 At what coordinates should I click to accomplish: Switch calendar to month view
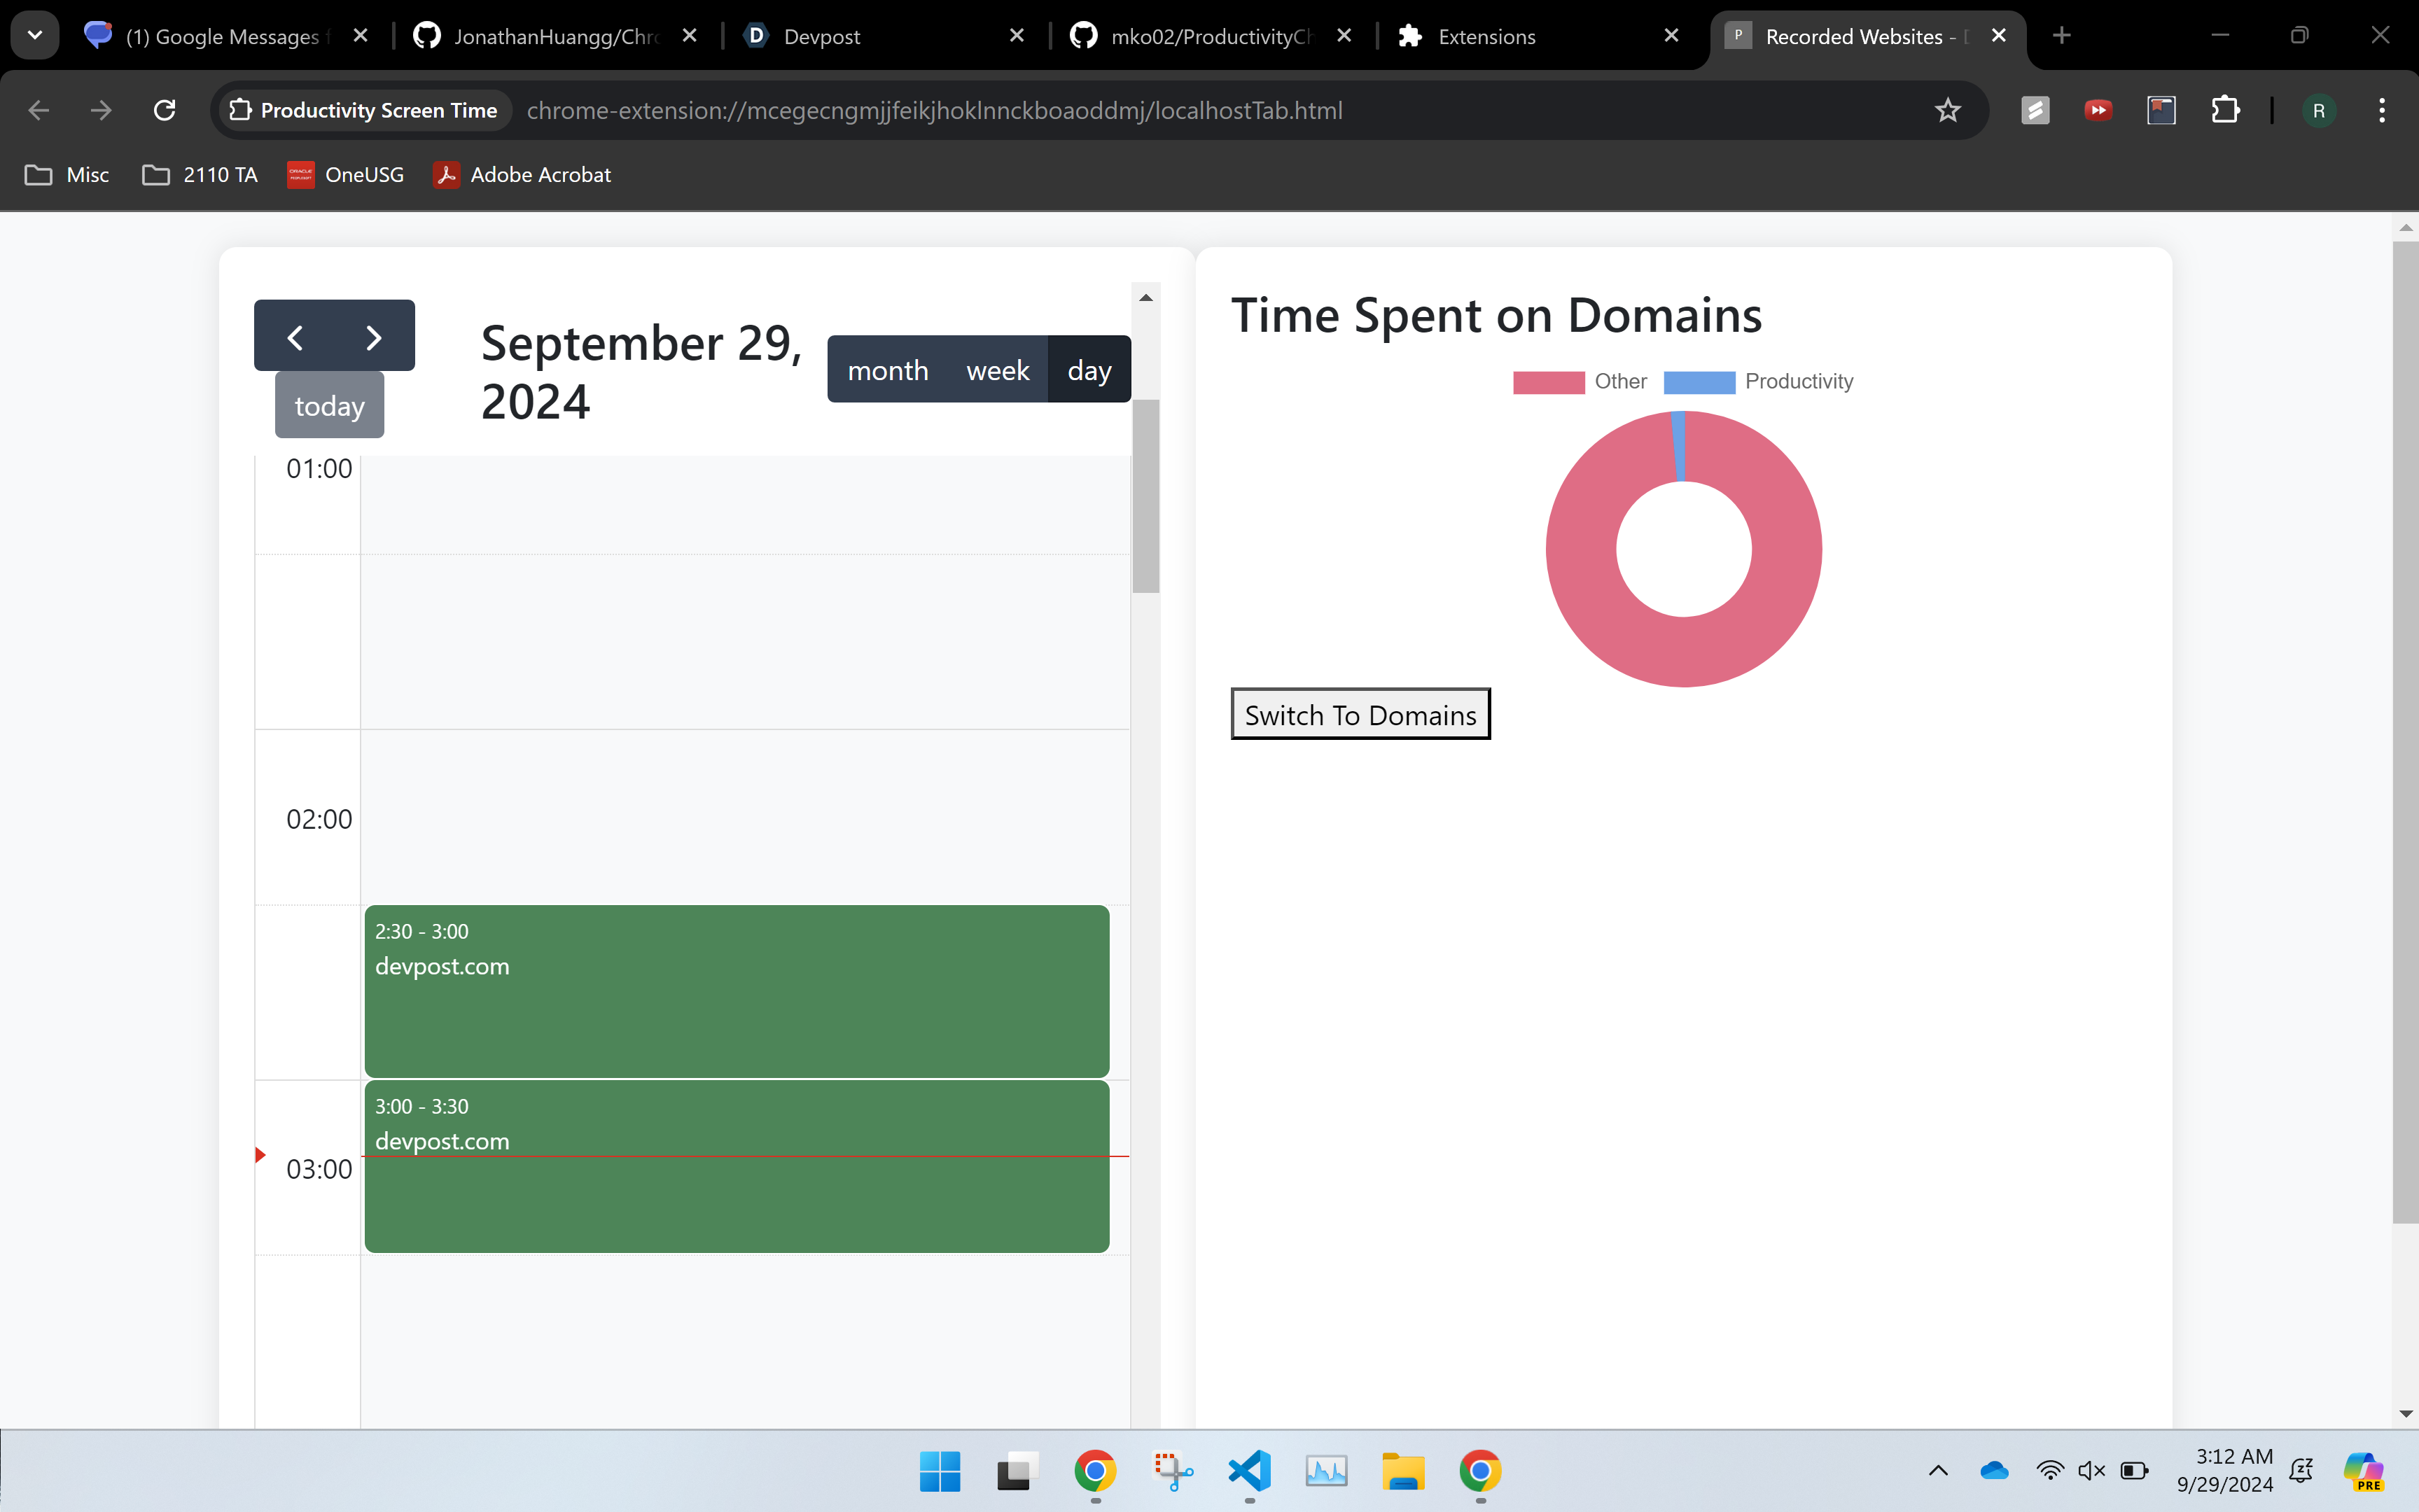tap(887, 370)
